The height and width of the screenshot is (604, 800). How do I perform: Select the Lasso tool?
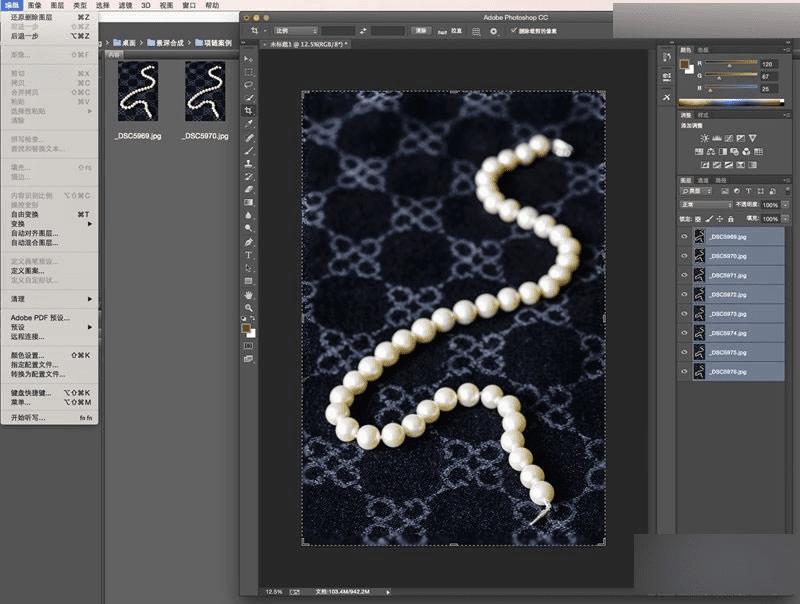pyautogui.click(x=249, y=85)
